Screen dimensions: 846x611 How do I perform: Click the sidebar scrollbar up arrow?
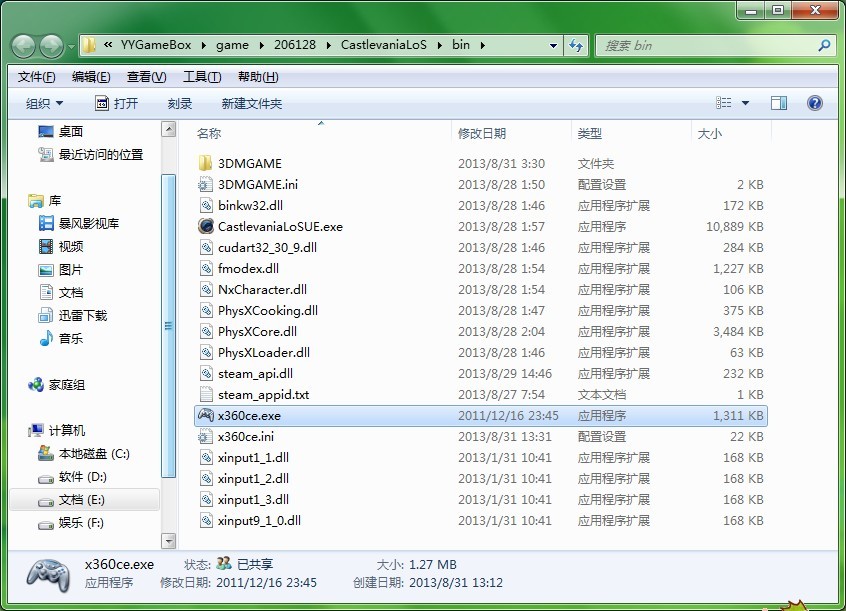pyautogui.click(x=169, y=130)
